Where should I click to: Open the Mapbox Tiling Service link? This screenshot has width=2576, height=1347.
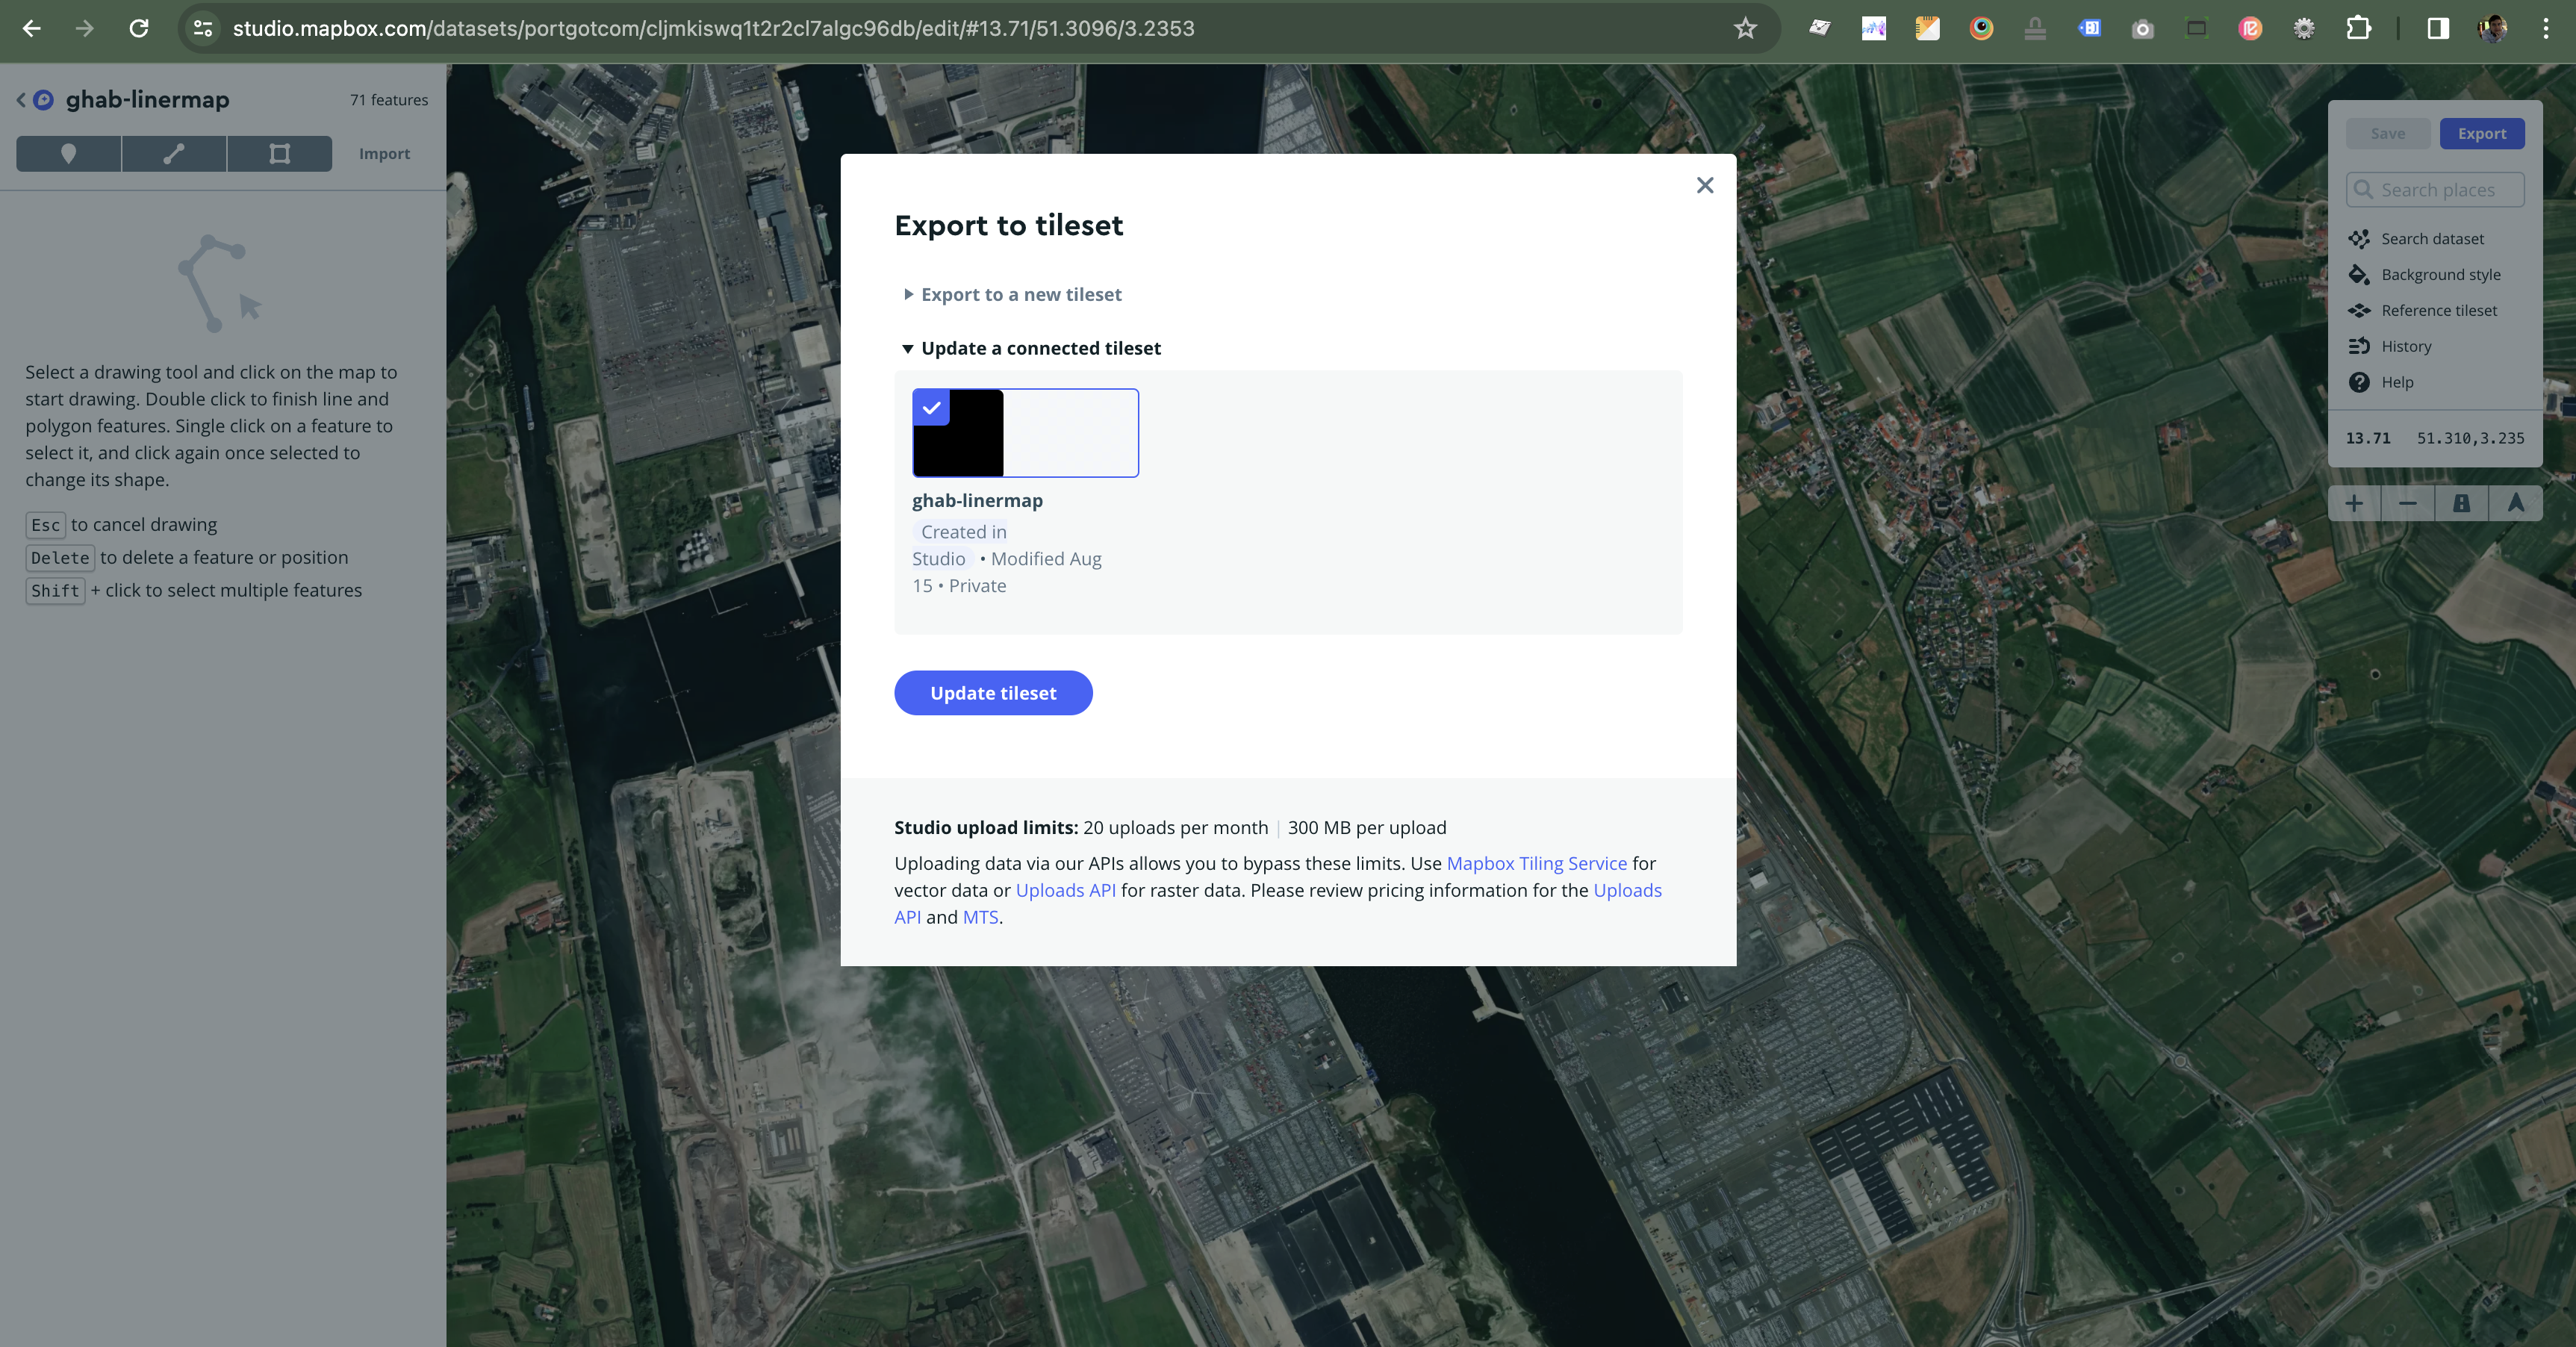pos(1536,864)
